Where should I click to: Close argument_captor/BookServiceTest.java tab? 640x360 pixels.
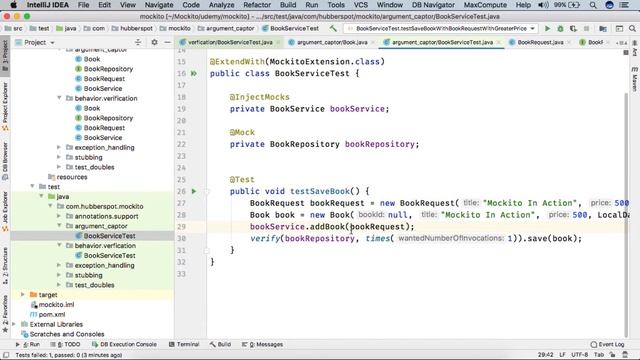(498, 42)
